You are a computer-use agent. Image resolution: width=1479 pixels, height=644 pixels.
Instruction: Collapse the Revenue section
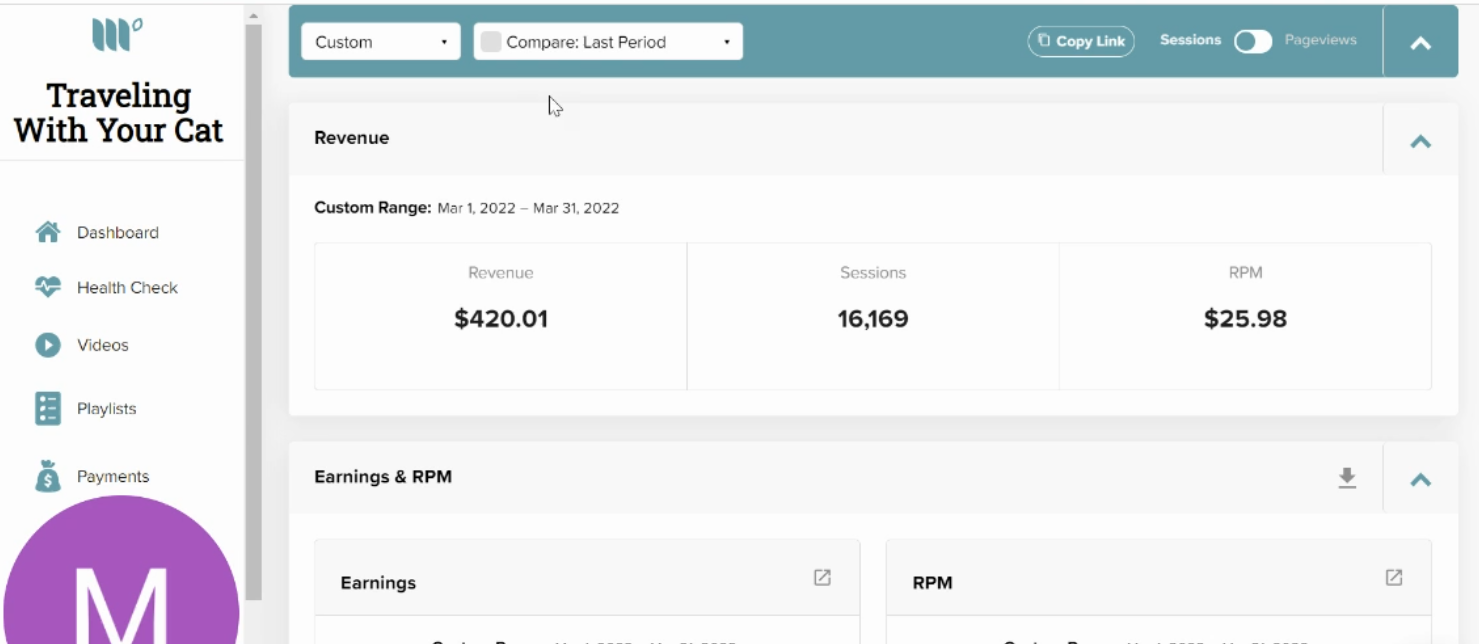(x=1420, y=141)
